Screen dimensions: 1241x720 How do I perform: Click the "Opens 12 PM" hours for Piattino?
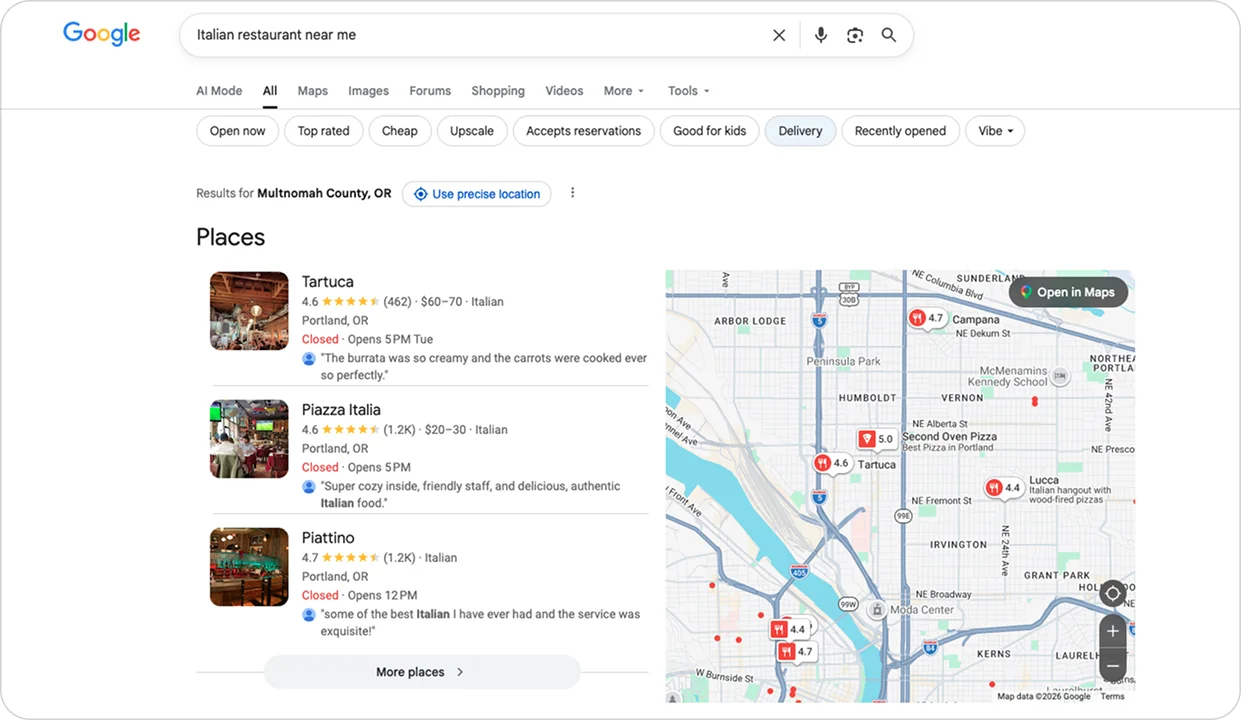(x=382, y=595)
